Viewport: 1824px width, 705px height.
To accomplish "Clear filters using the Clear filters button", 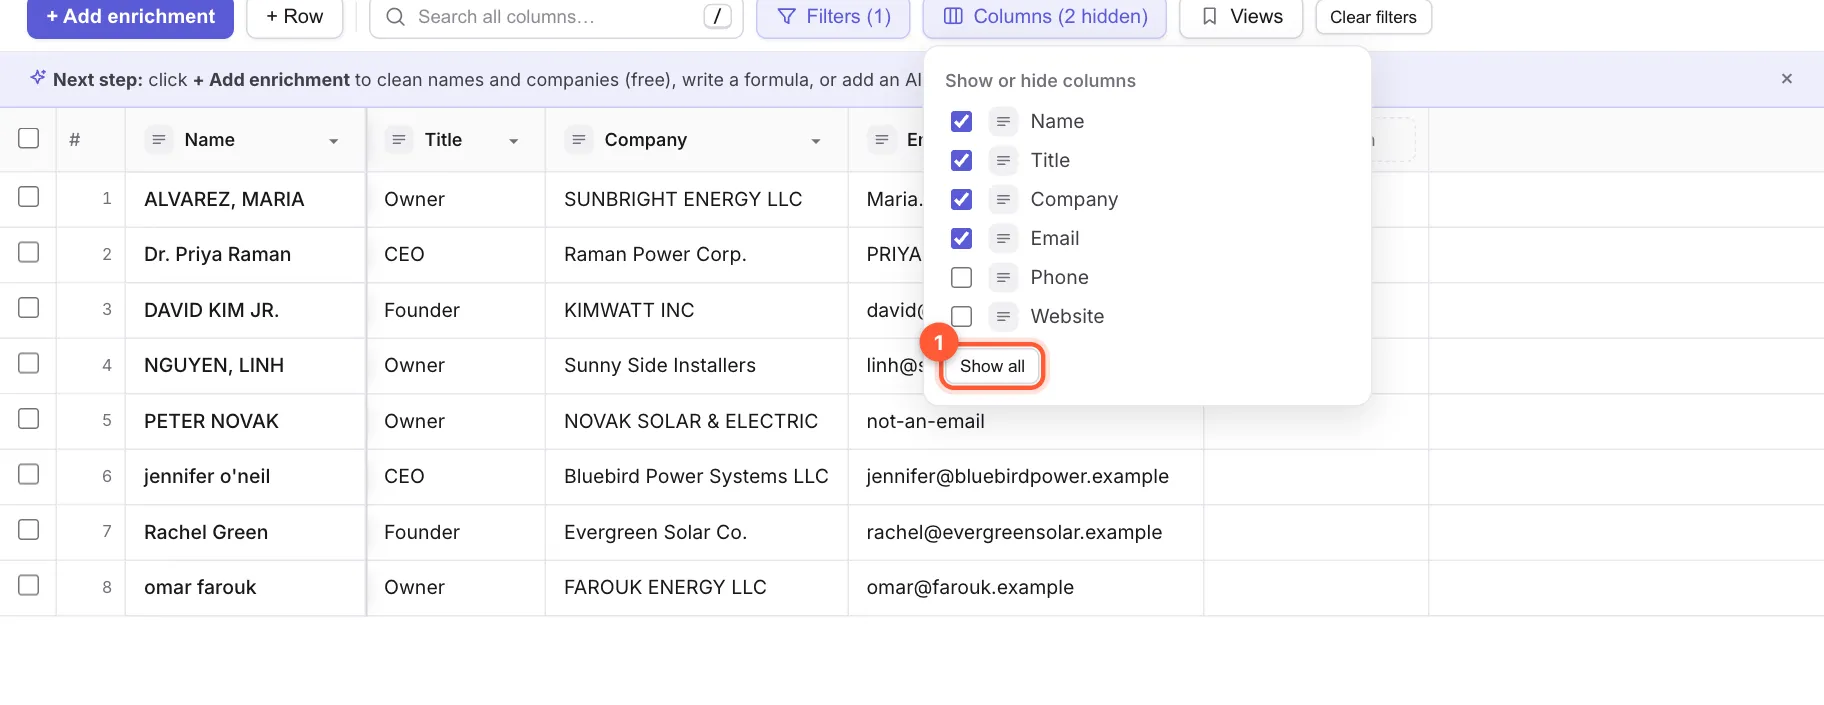I will [1373, 17].
